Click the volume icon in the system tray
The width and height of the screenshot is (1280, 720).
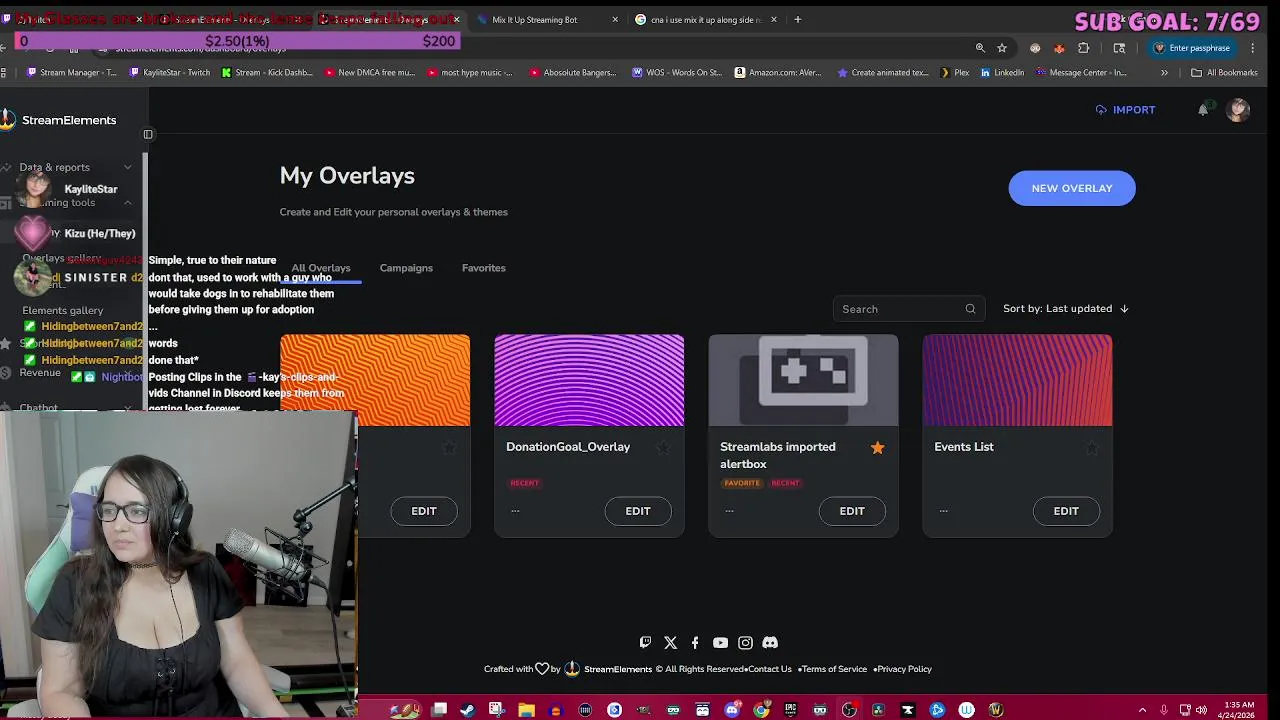point(1201,710)
